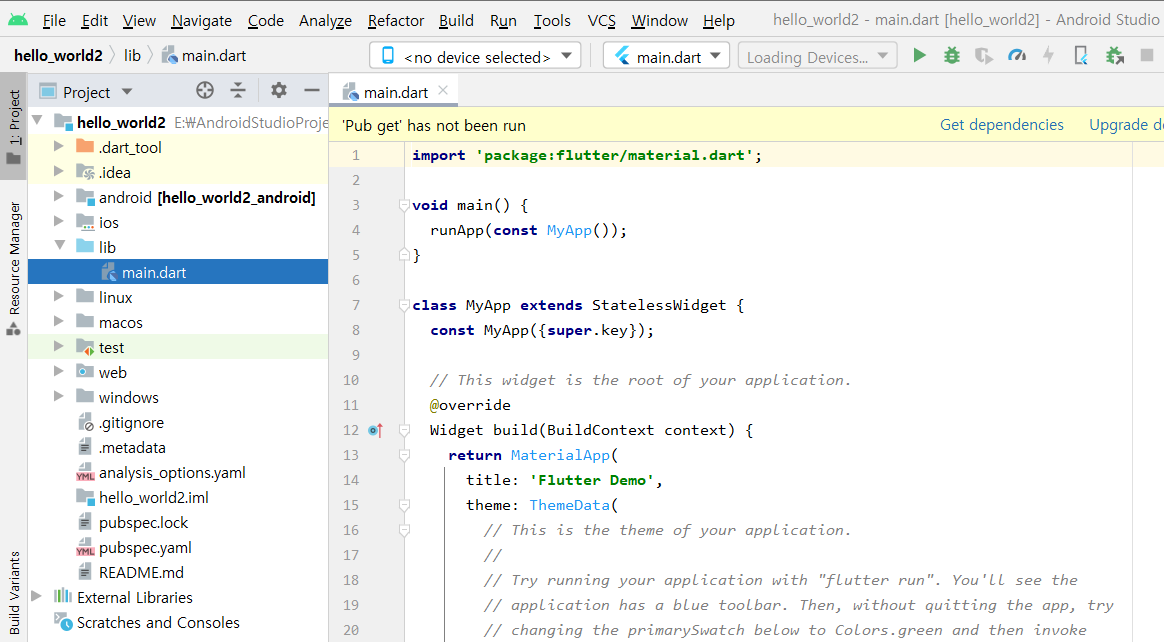1164x642 pixels.
Task: Click line number 10 in gutter
Action: coord(350,380)
